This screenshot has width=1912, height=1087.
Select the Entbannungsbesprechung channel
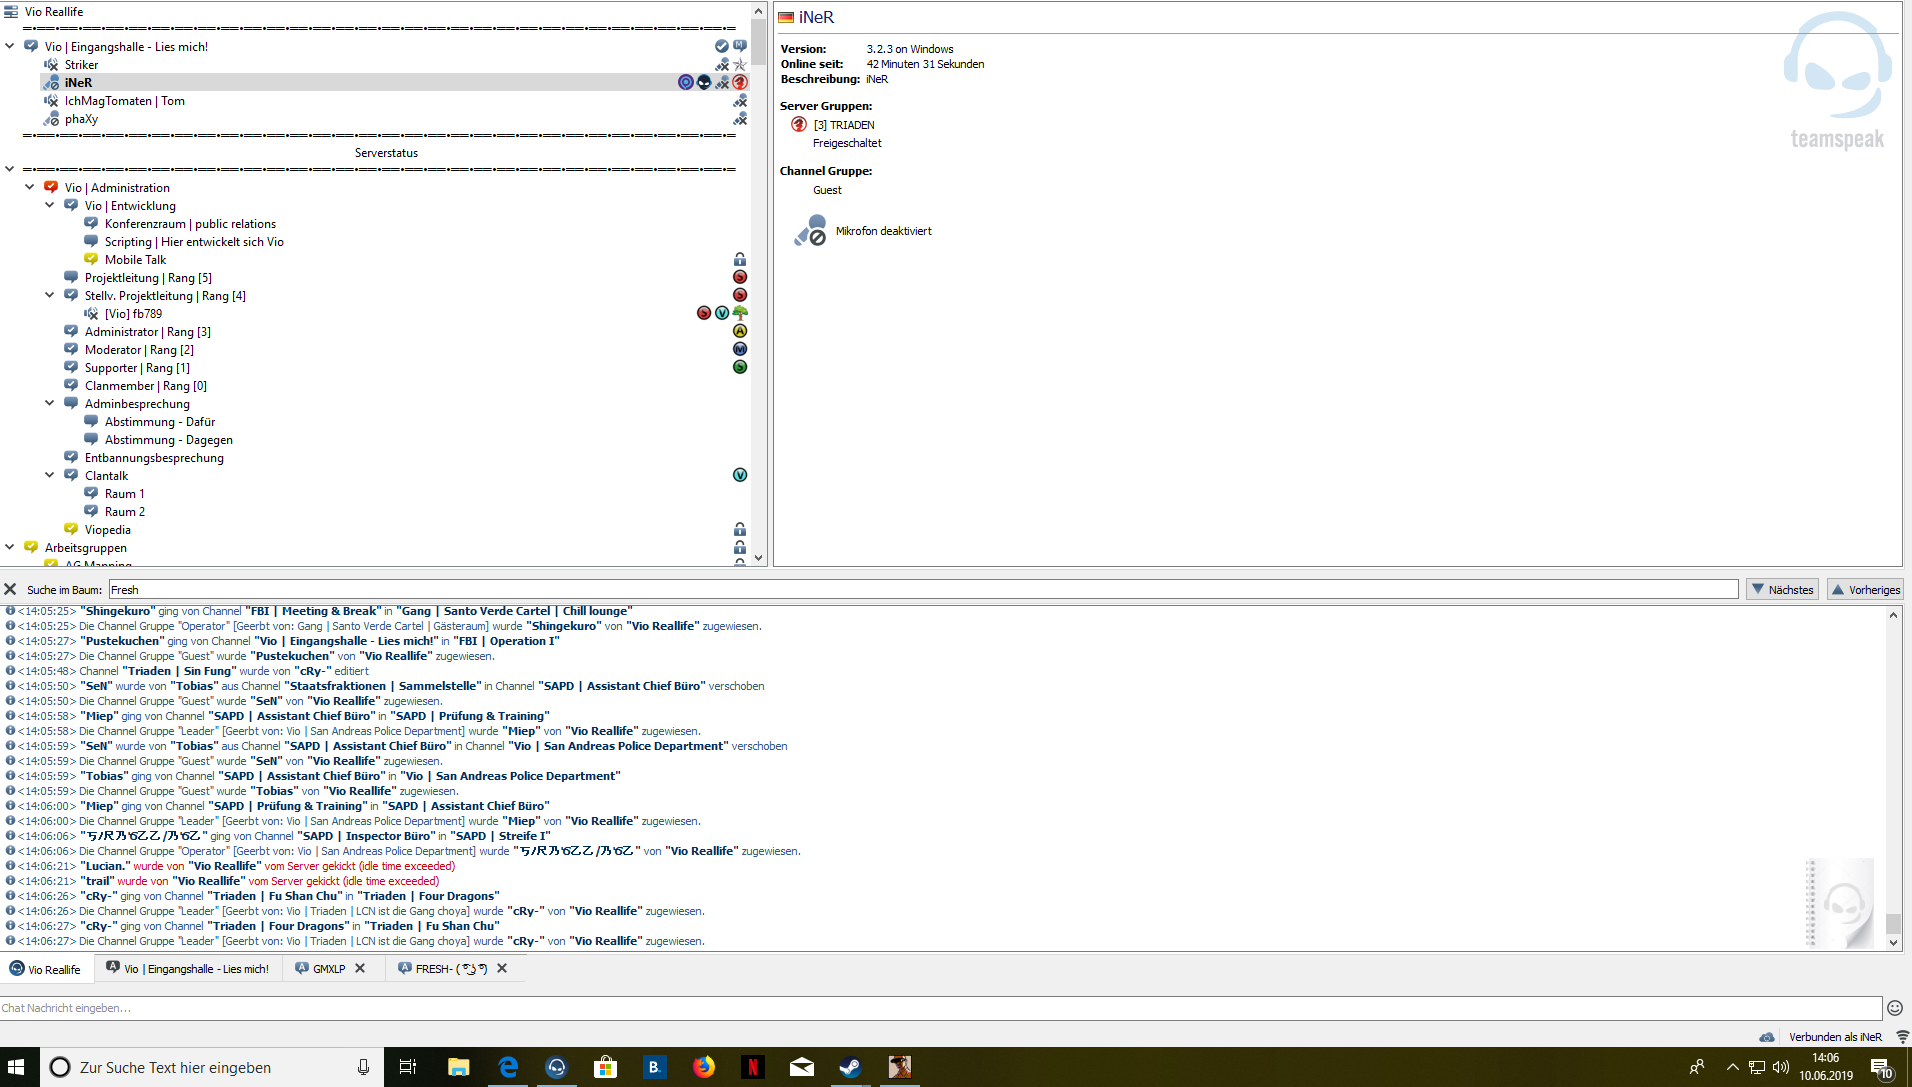coord(154,458)
